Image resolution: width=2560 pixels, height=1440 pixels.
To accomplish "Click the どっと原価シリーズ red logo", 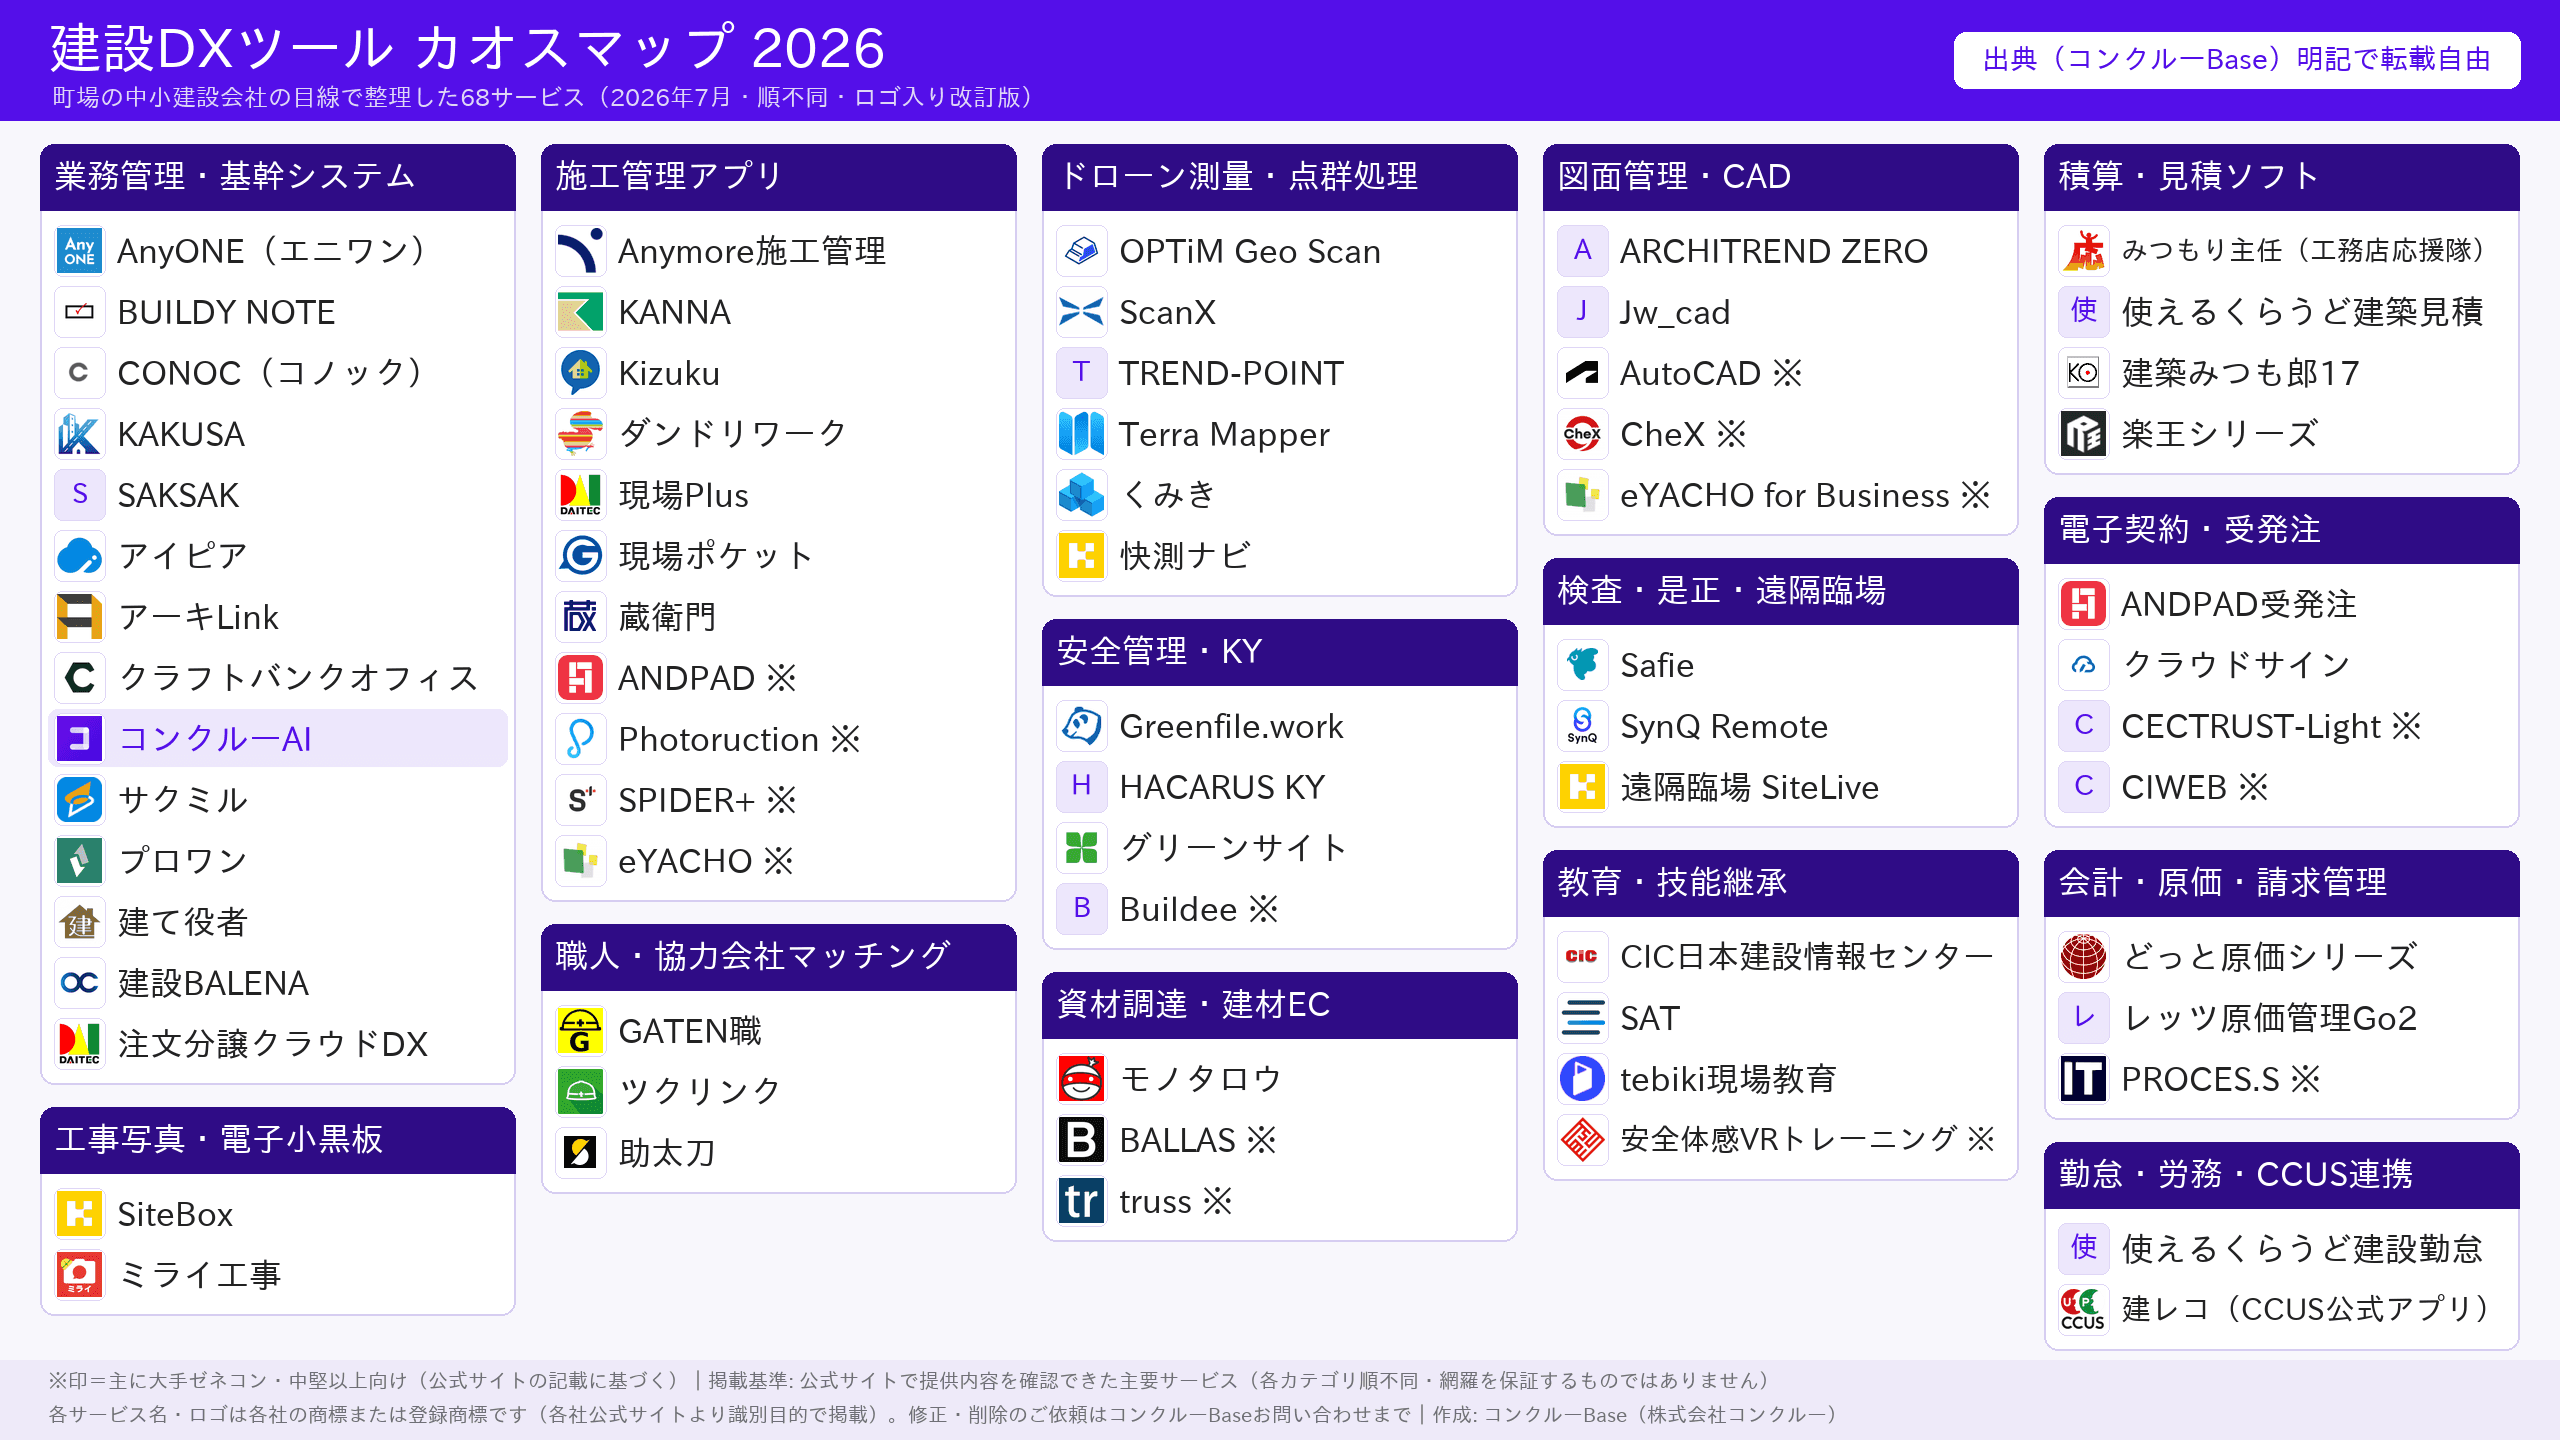I will point(2083,957).
